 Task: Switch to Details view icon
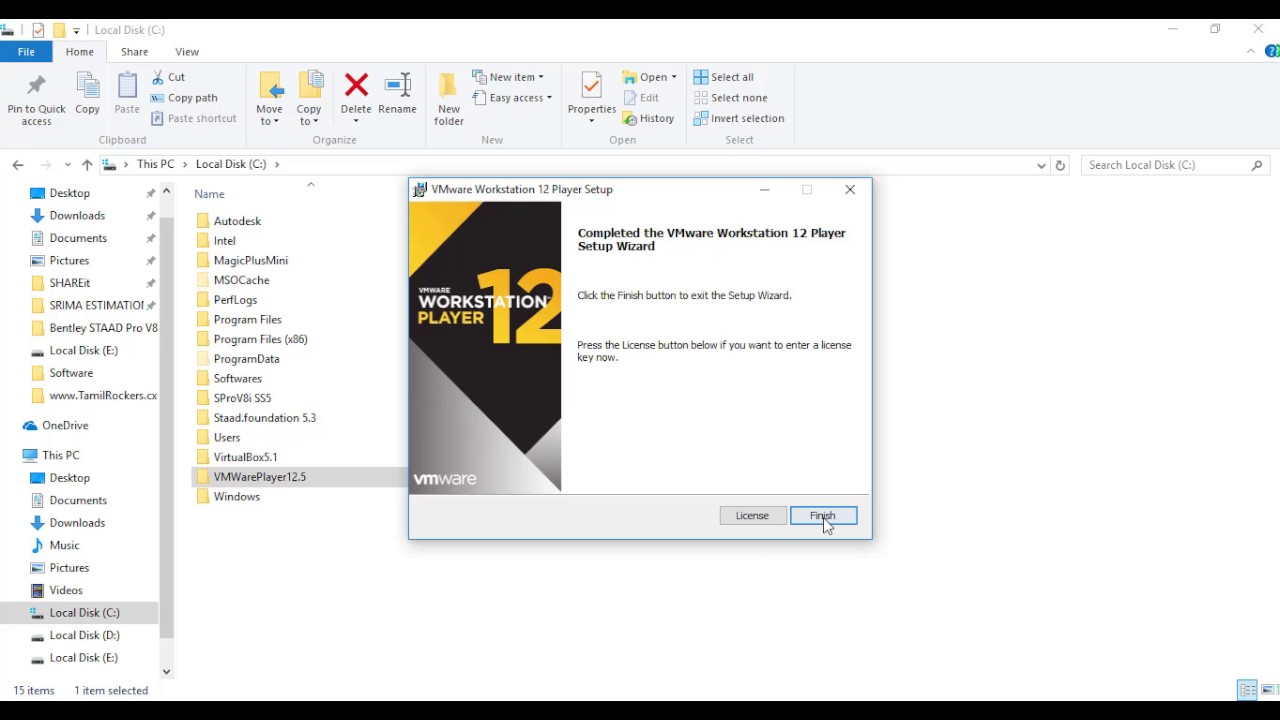[1247, 690]
